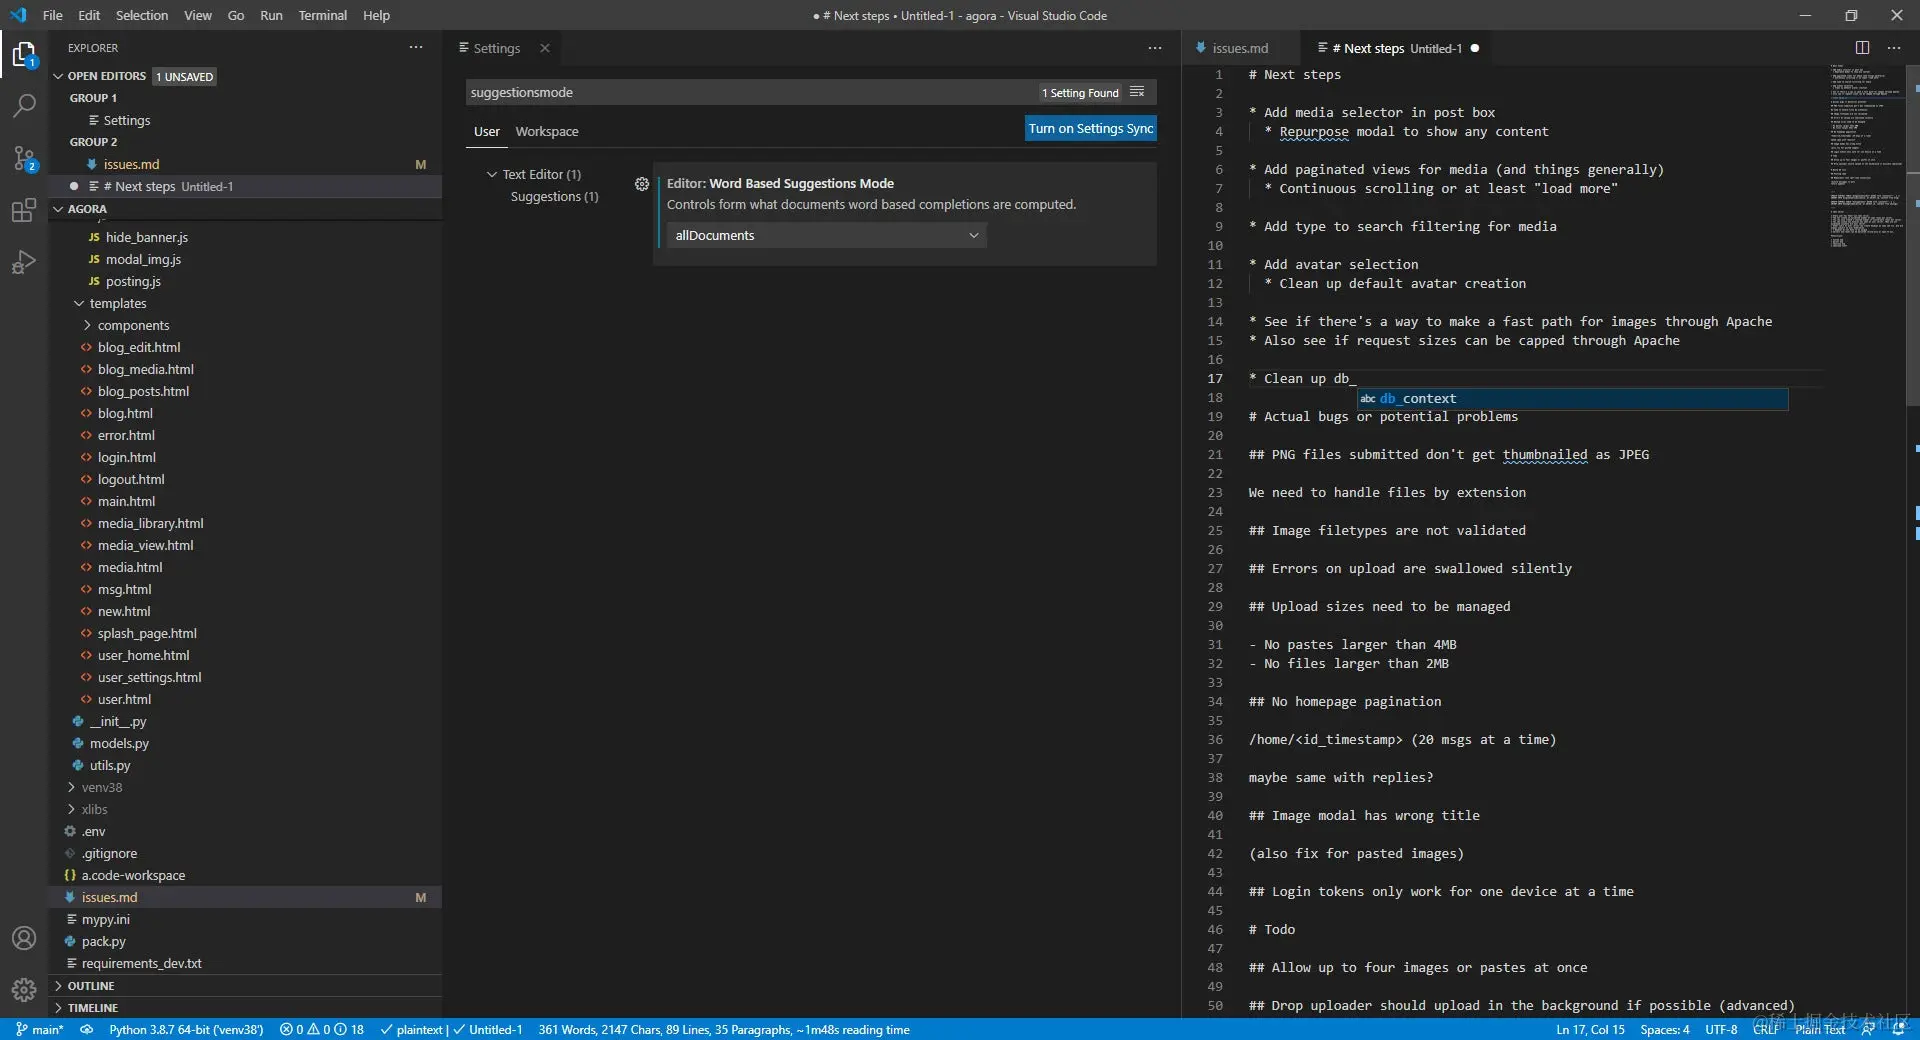Select language mode Plain Text in status bar
The width and height of the screenshot is (1920, 1040).
(x=1820, y=1029)
